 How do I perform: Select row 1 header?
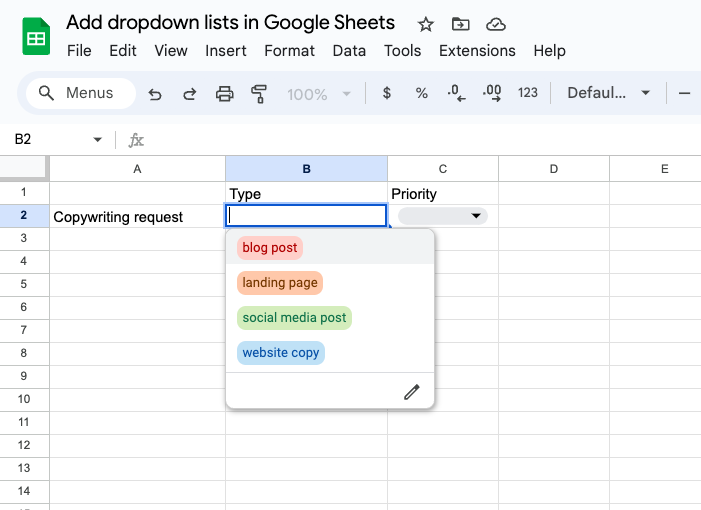click(24, 193)
